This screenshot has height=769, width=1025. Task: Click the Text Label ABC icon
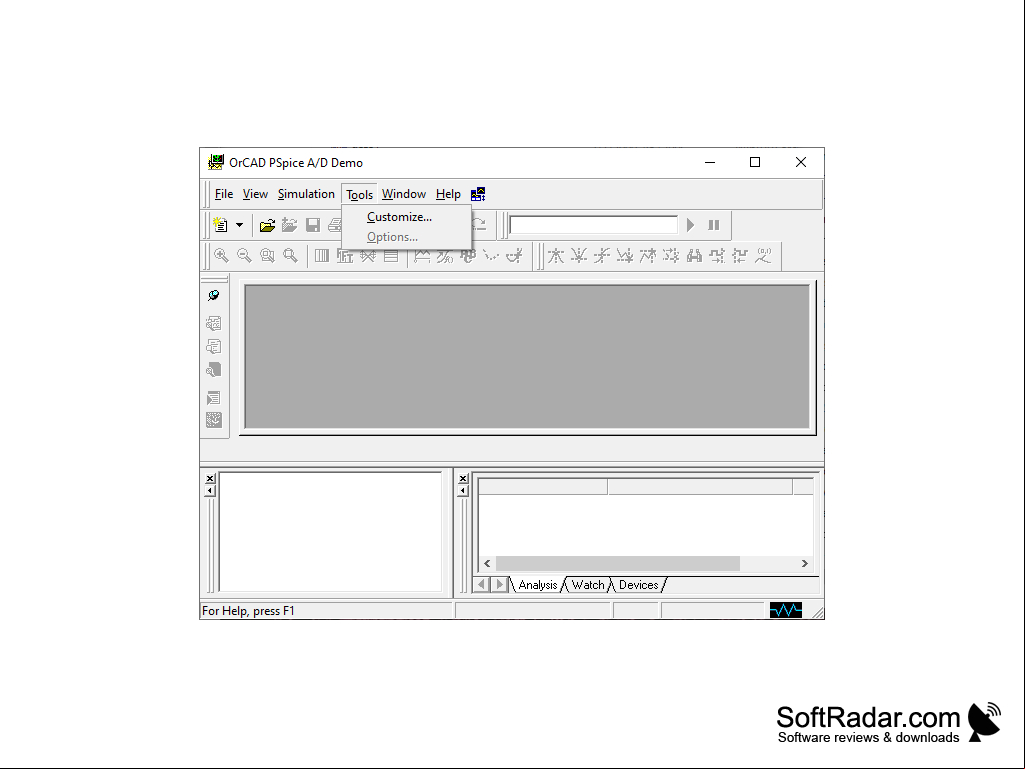(468, 256)
